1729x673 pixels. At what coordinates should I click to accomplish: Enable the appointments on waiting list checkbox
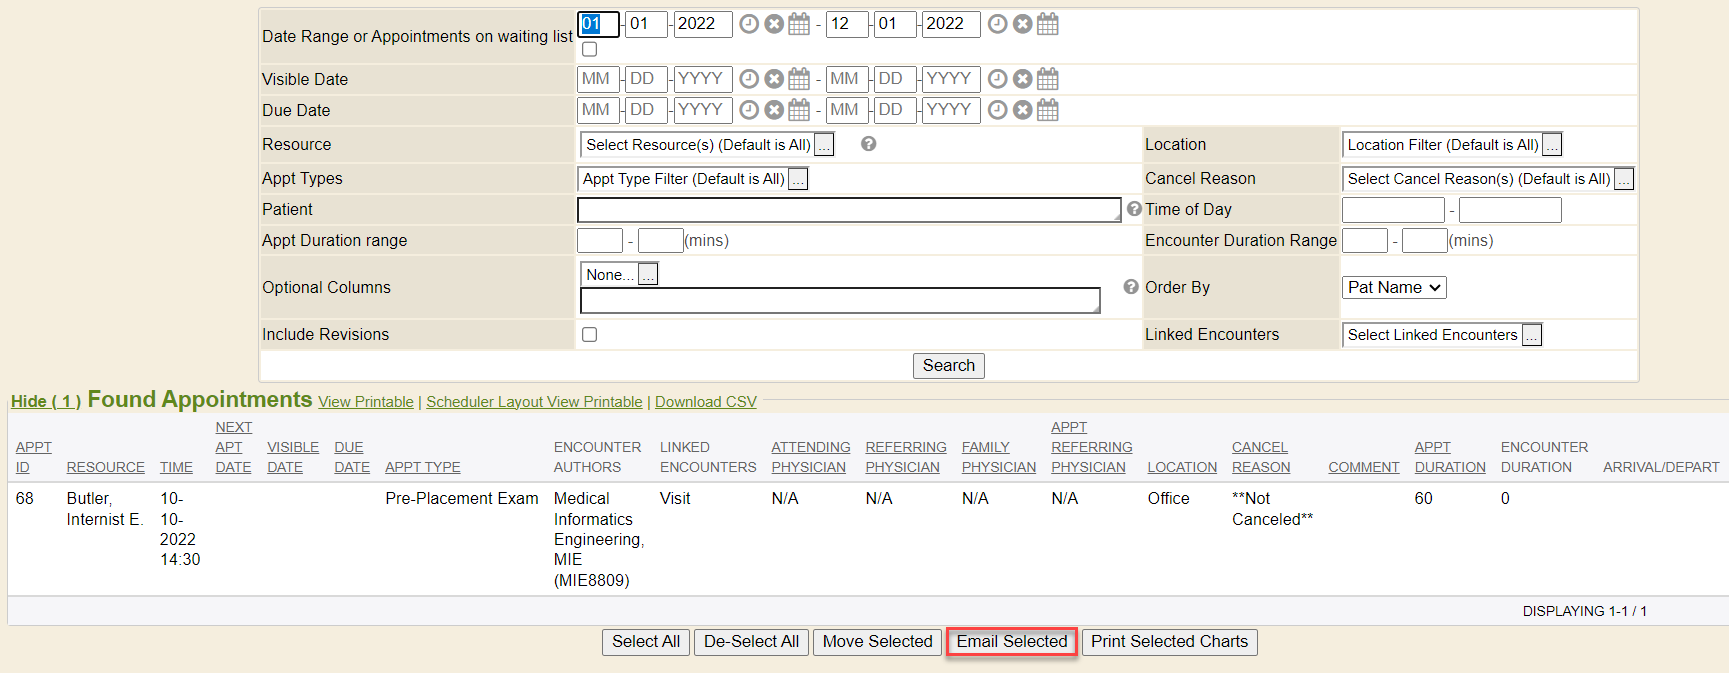590,49
